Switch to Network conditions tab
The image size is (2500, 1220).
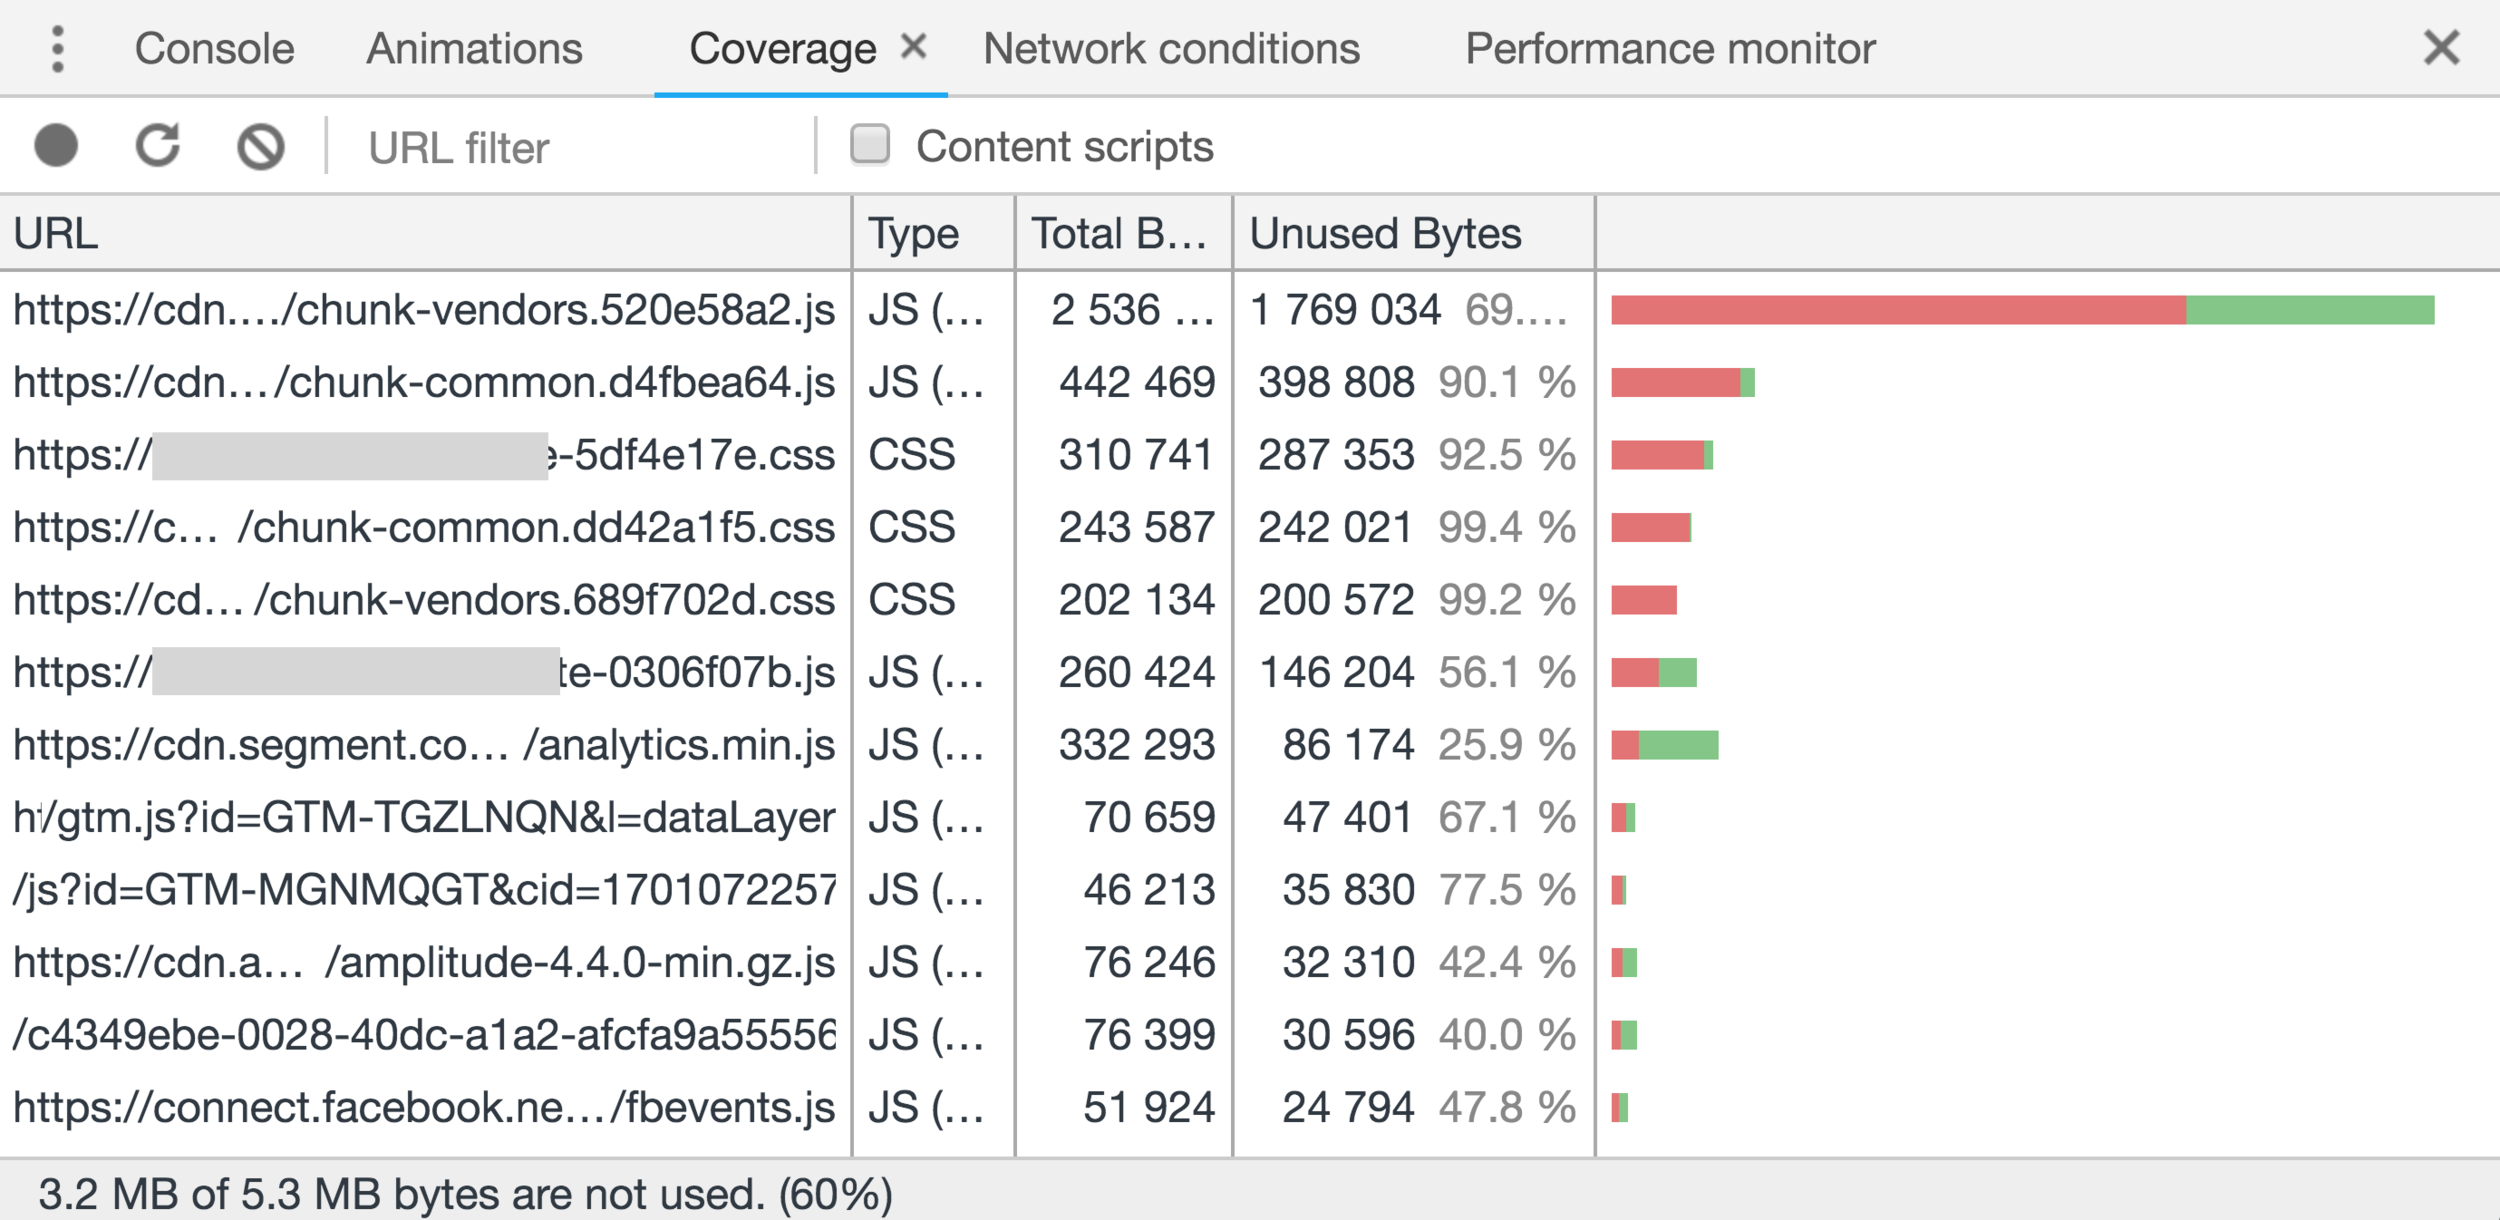(x=1171, y=49)
